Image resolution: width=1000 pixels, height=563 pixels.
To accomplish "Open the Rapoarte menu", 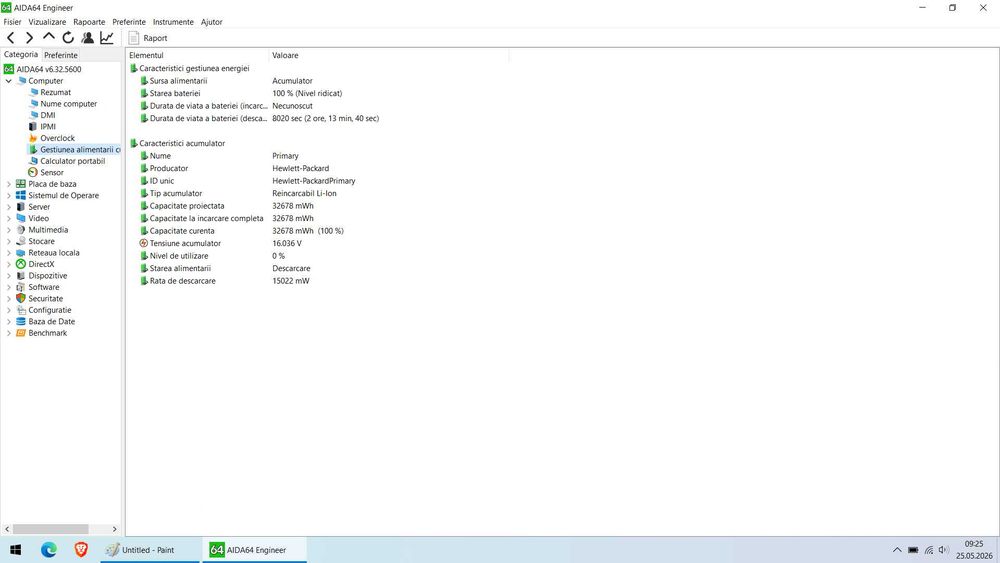I will [89, 22].
